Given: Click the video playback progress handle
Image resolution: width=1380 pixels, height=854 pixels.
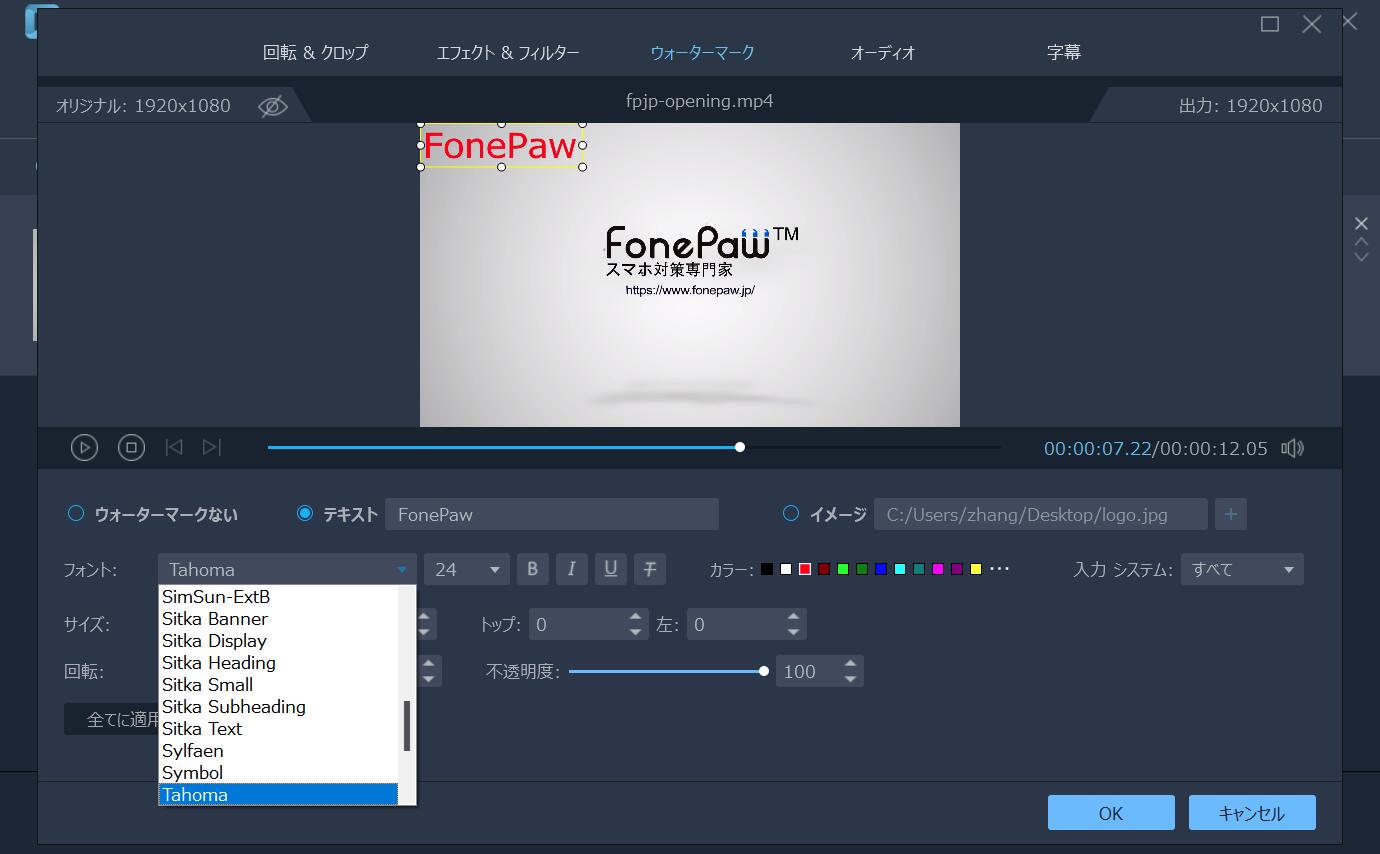Looking at the screenshot, I should pyautogui.click(x=740, y=447).
